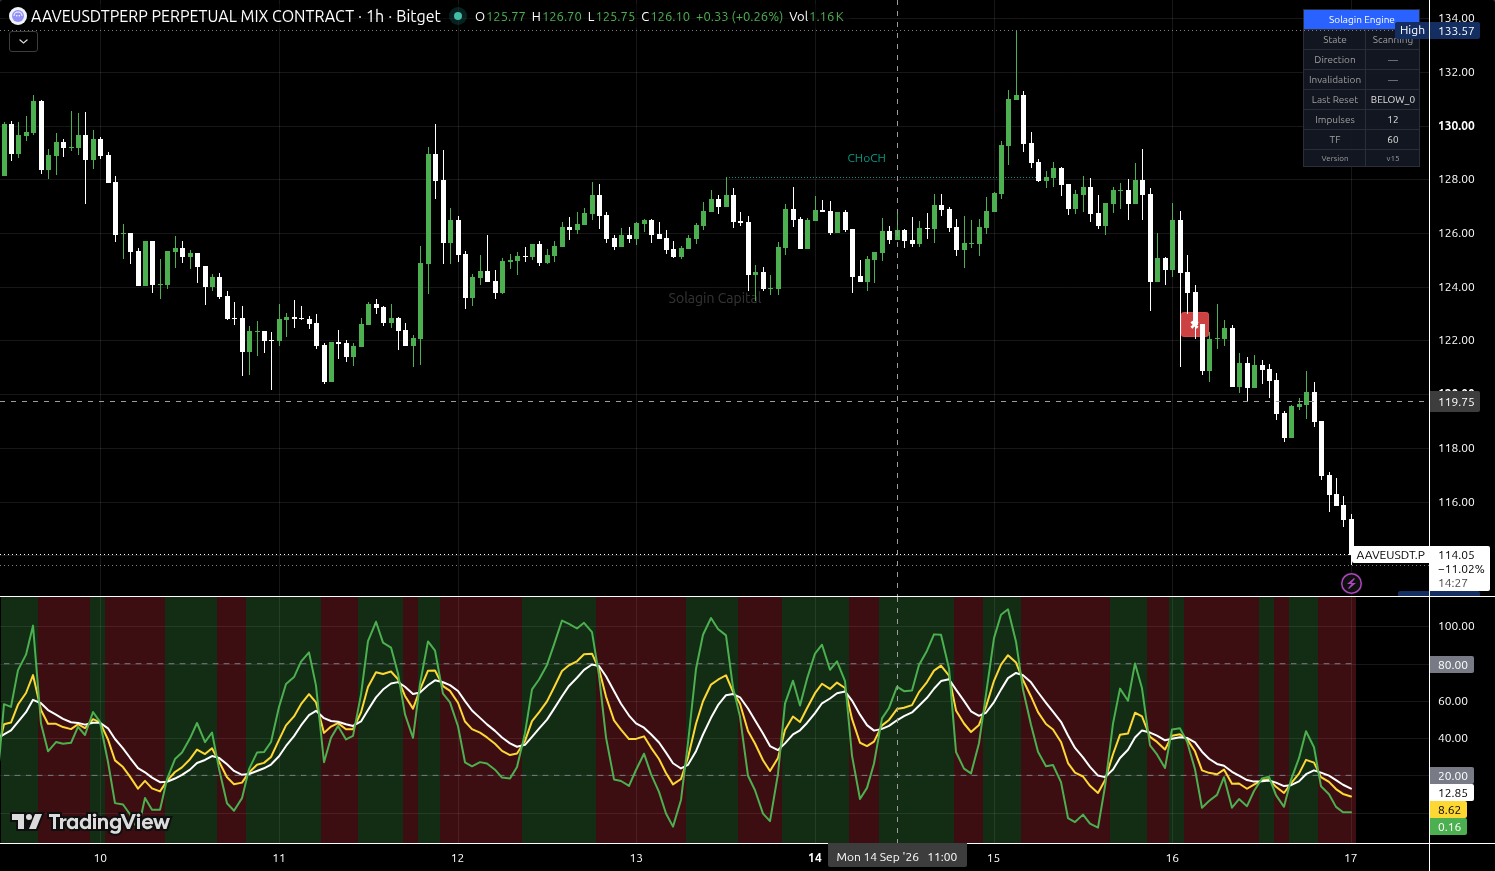Click the High 133.57 price label
Image resolution: width=1495 pixels, height=871 pixels.
click(1437, 31)
